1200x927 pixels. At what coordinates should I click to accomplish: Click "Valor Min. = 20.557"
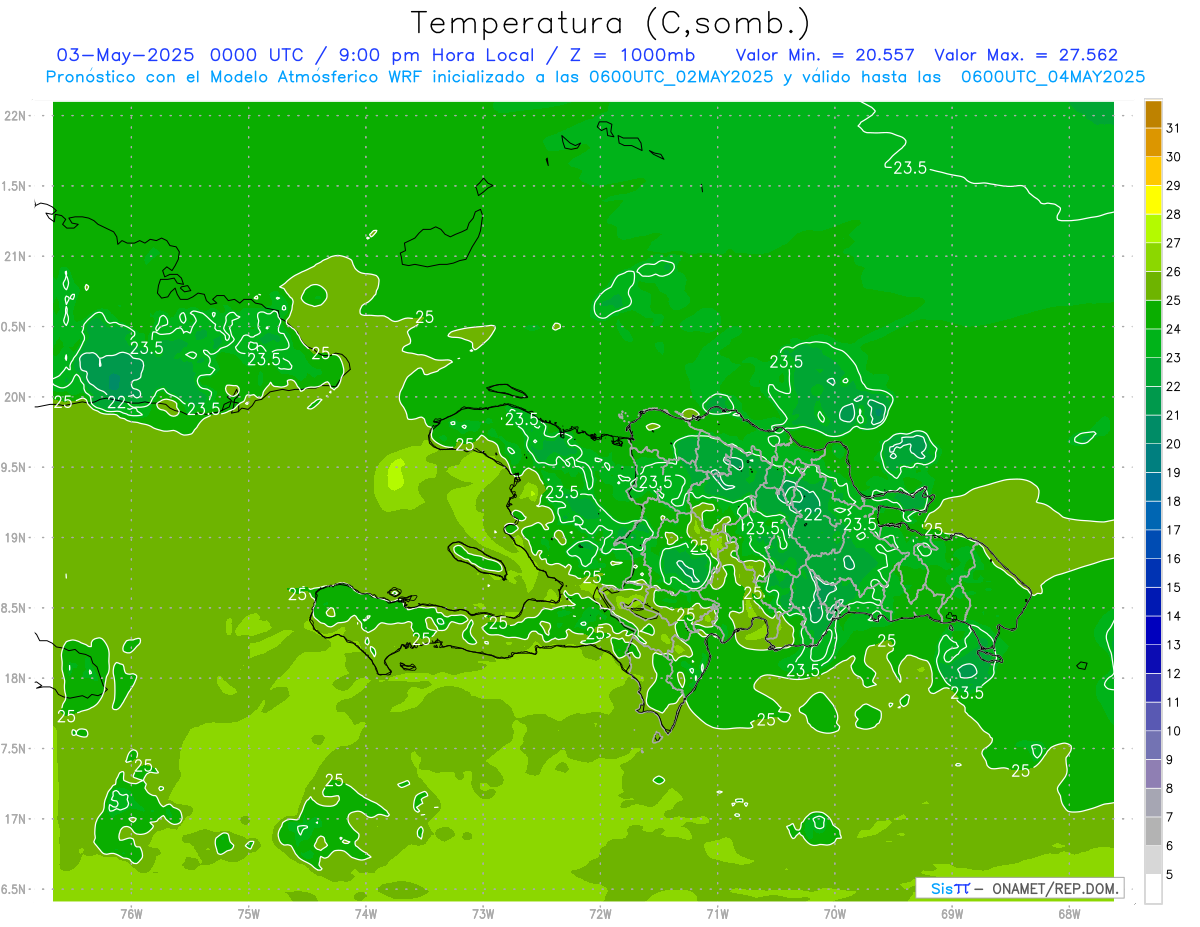(825, 55)
